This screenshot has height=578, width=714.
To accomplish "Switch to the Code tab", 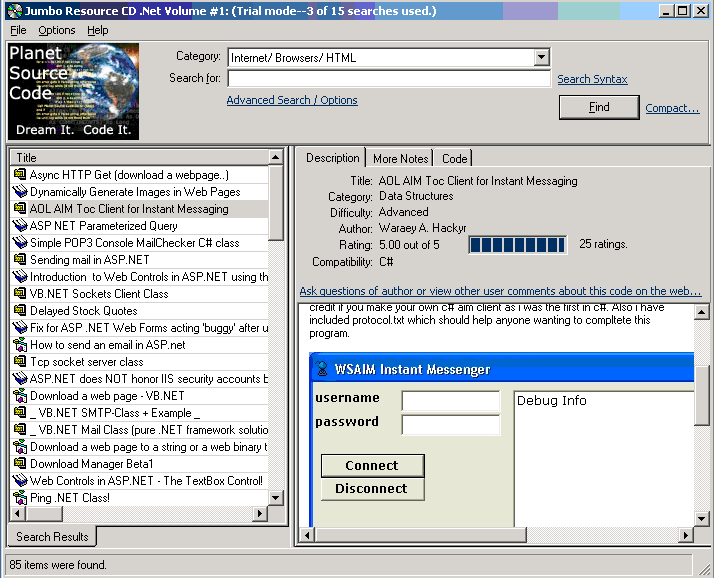I will (454, 159).
